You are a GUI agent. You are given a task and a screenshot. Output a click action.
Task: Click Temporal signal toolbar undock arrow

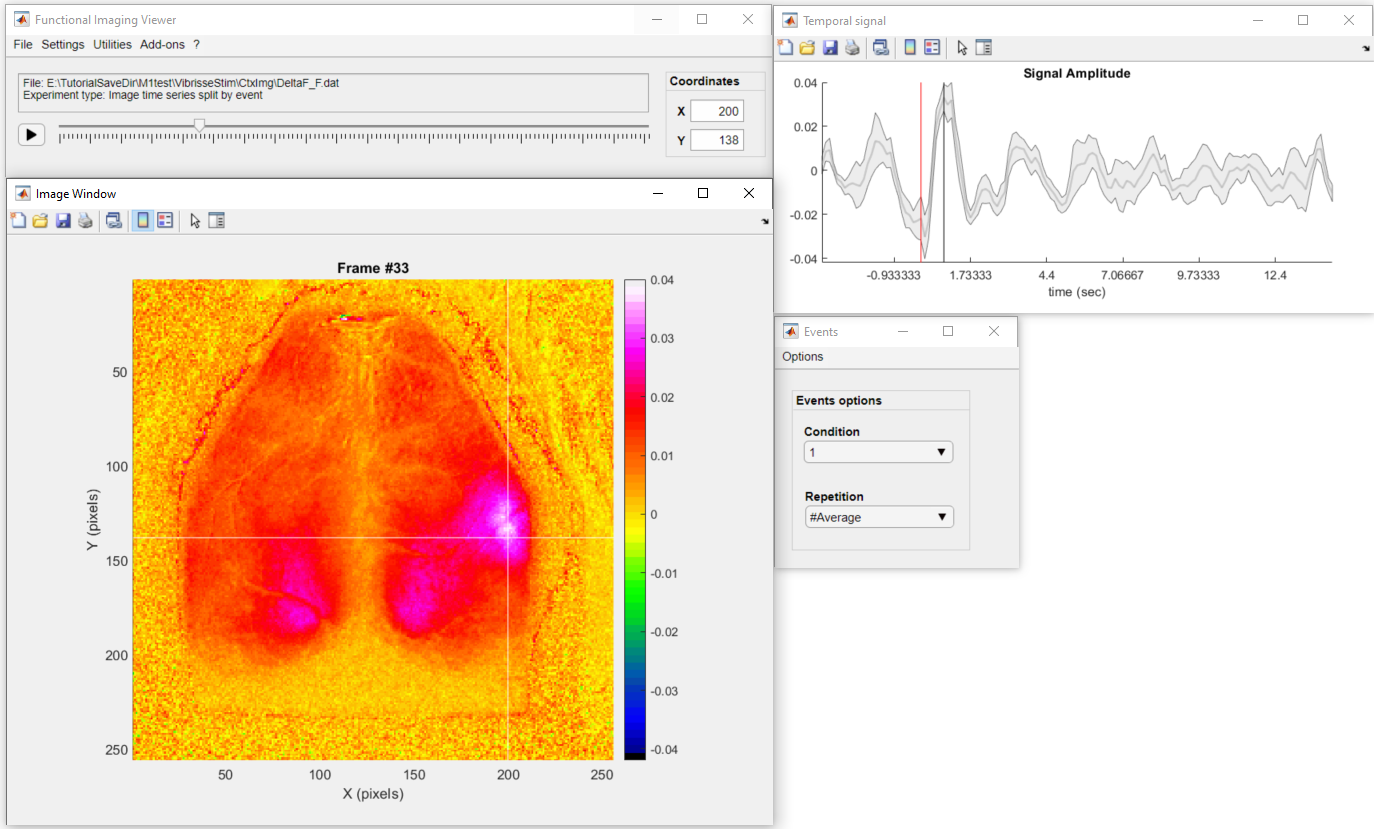coord(1366,48)
